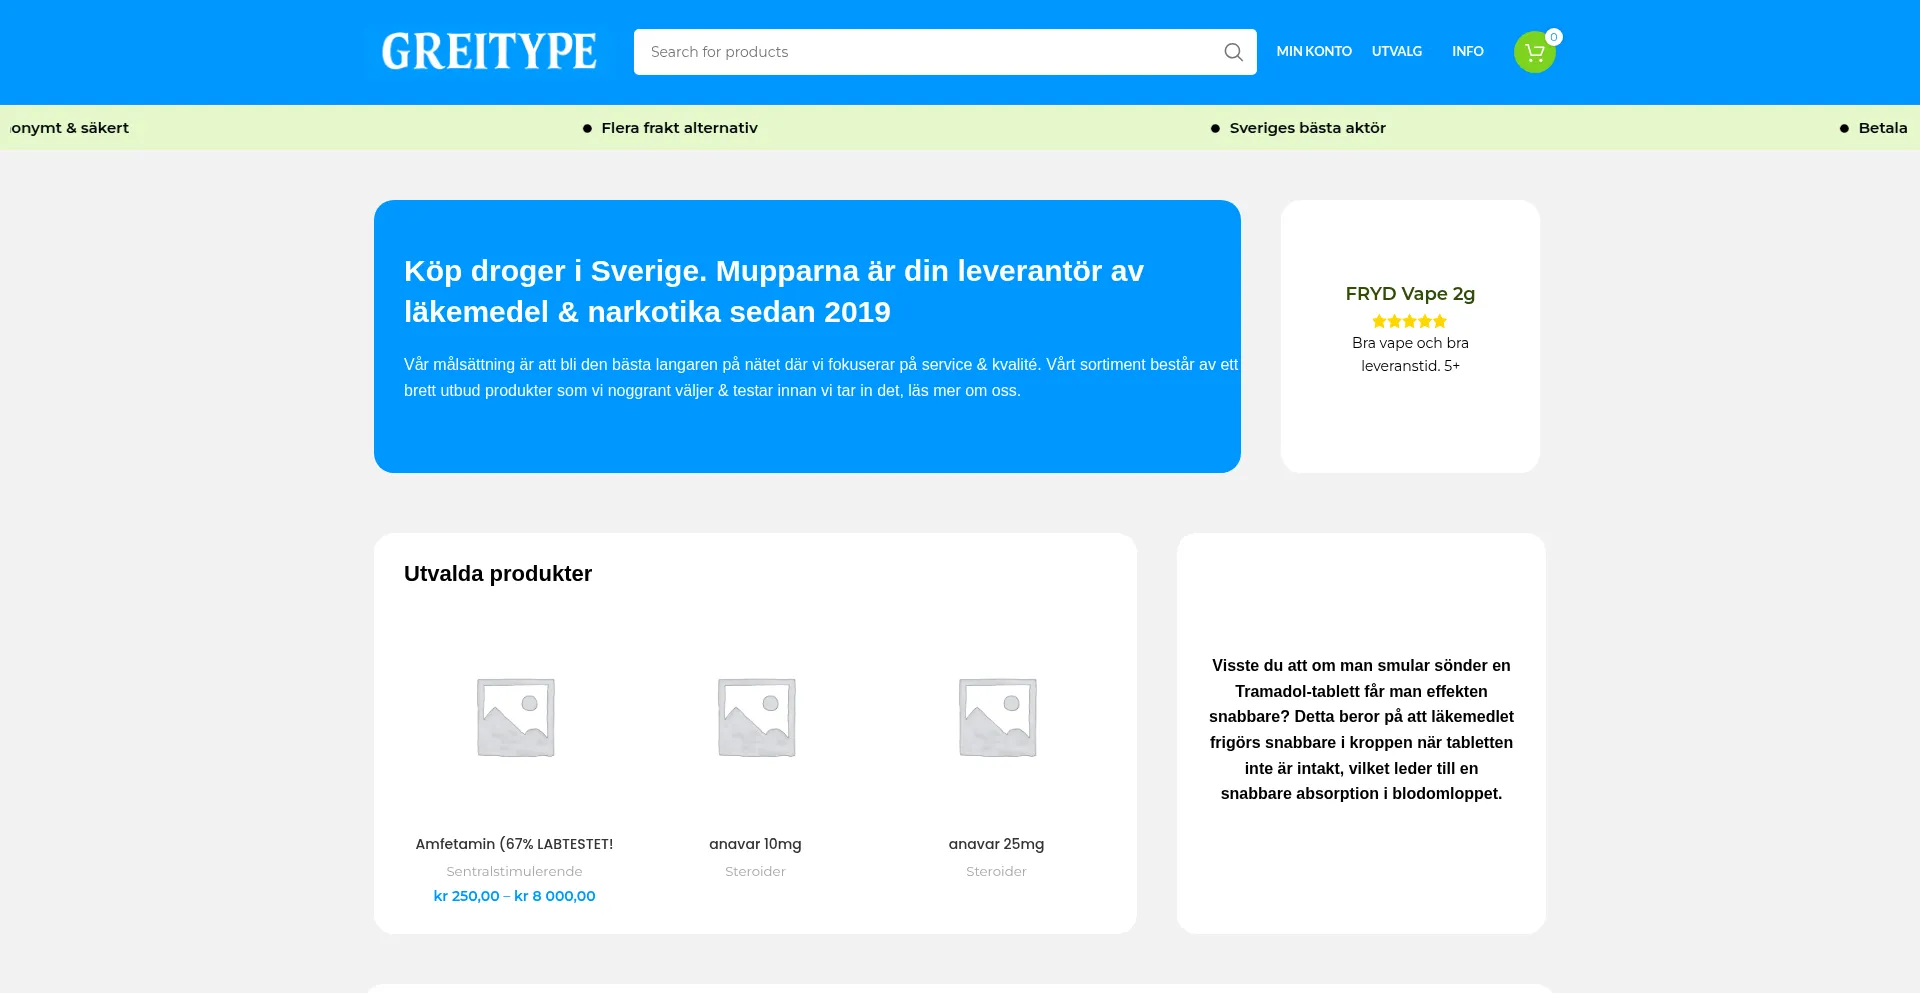Click the cart item count badge

tap(1554, 37)
